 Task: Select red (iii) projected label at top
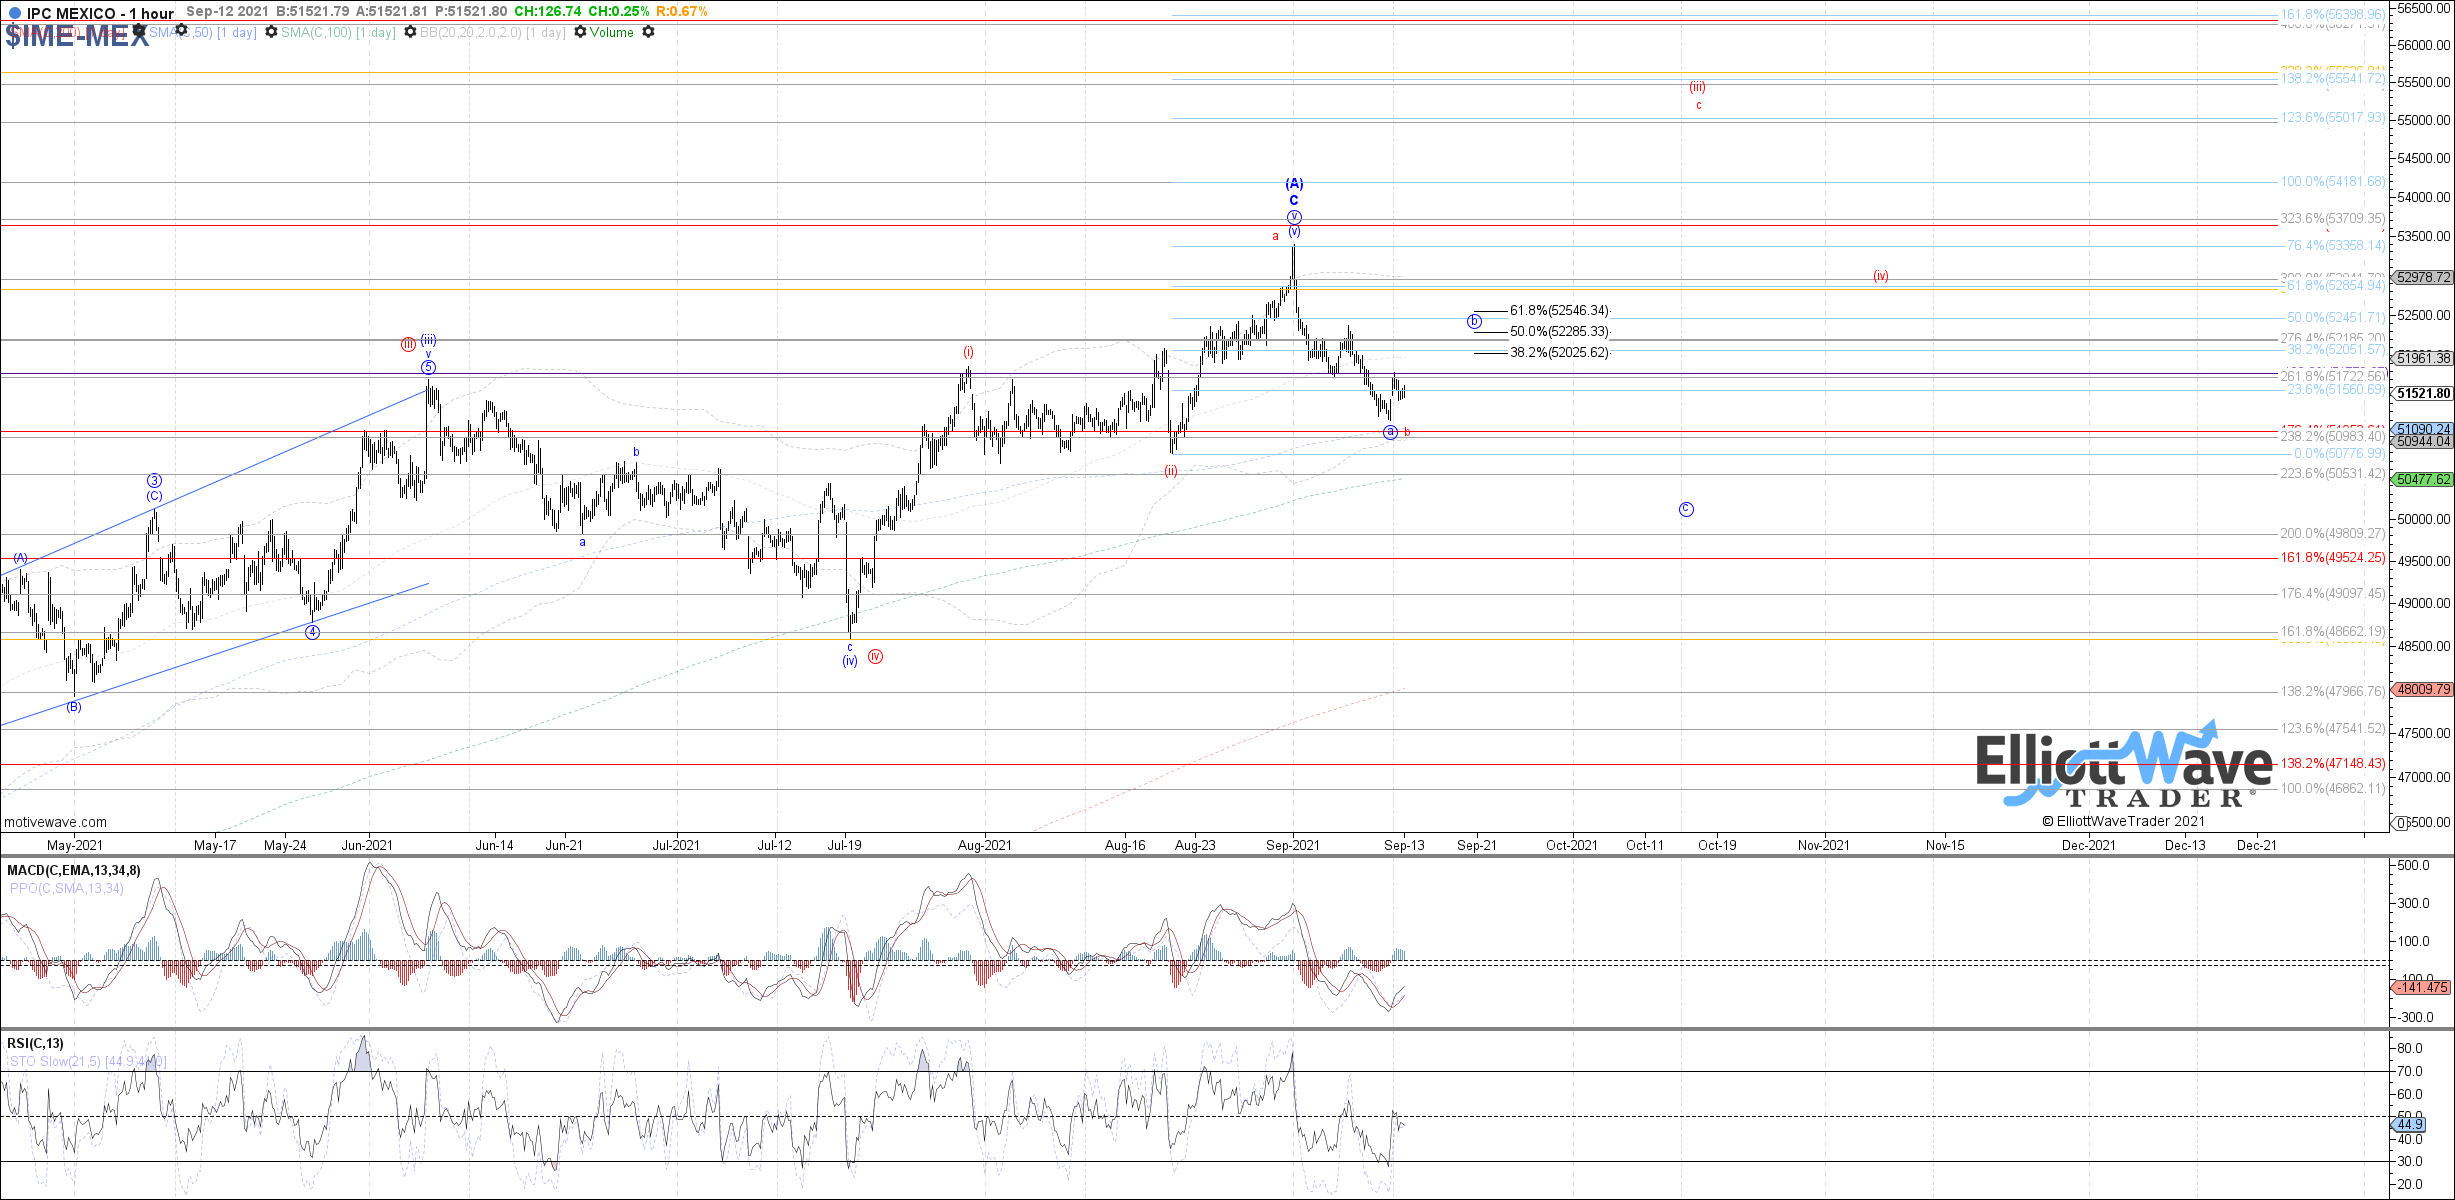(x=1698, y=87)
